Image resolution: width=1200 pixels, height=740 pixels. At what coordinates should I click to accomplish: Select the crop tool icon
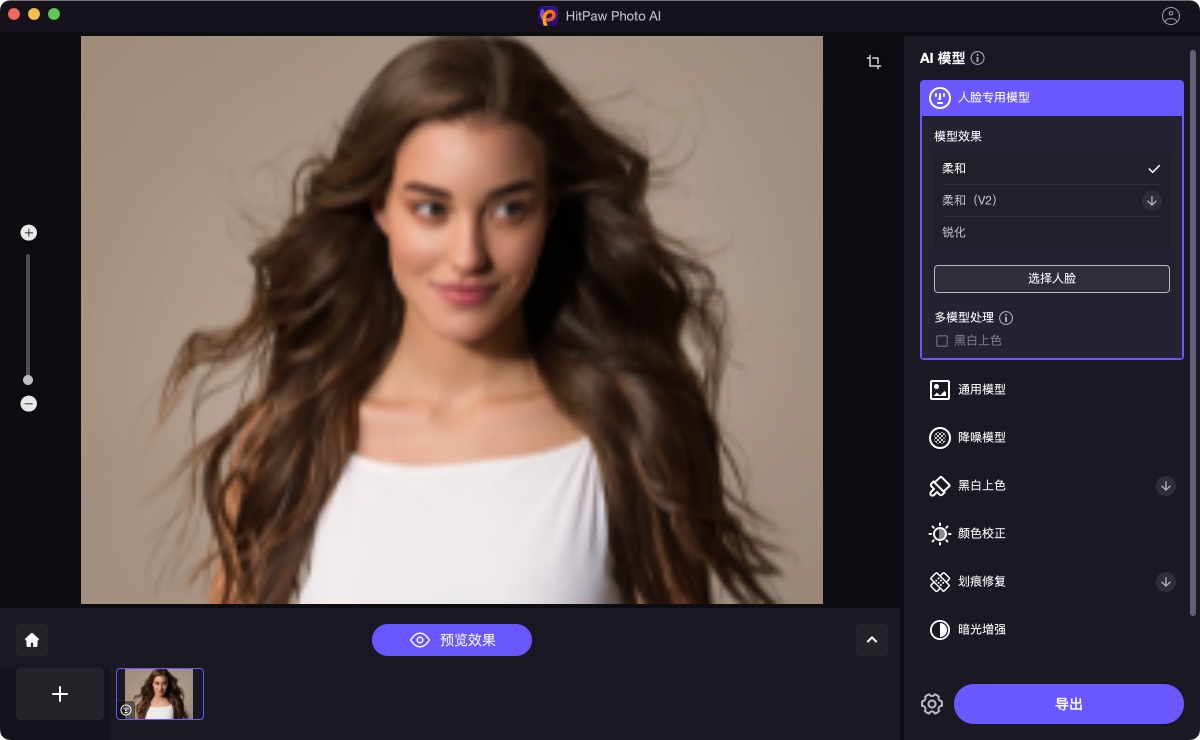point(874,62)
